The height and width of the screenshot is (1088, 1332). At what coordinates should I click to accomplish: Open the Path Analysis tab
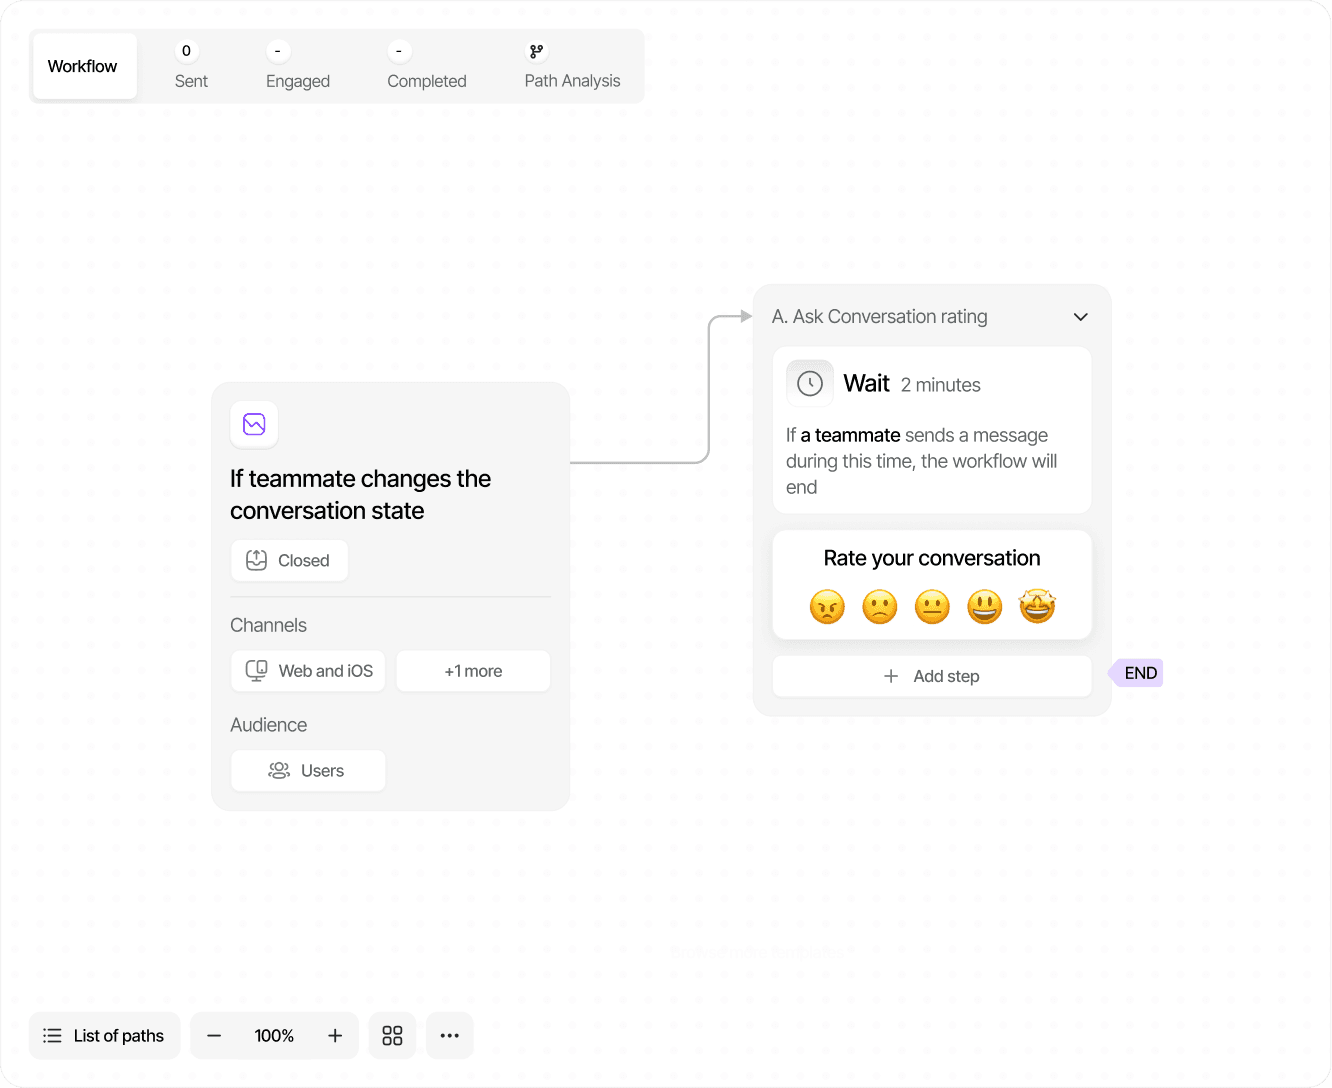click(x=572, y=66)
